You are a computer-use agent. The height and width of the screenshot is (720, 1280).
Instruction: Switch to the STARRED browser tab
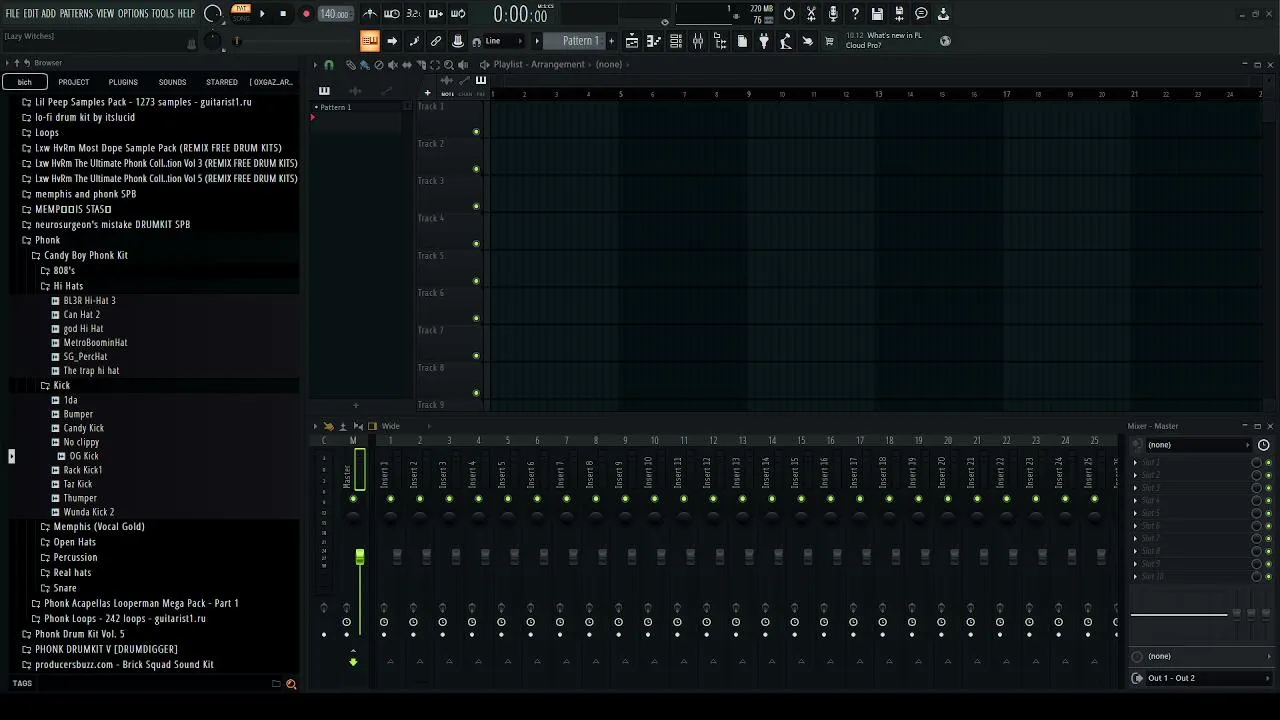pos(222,82)
